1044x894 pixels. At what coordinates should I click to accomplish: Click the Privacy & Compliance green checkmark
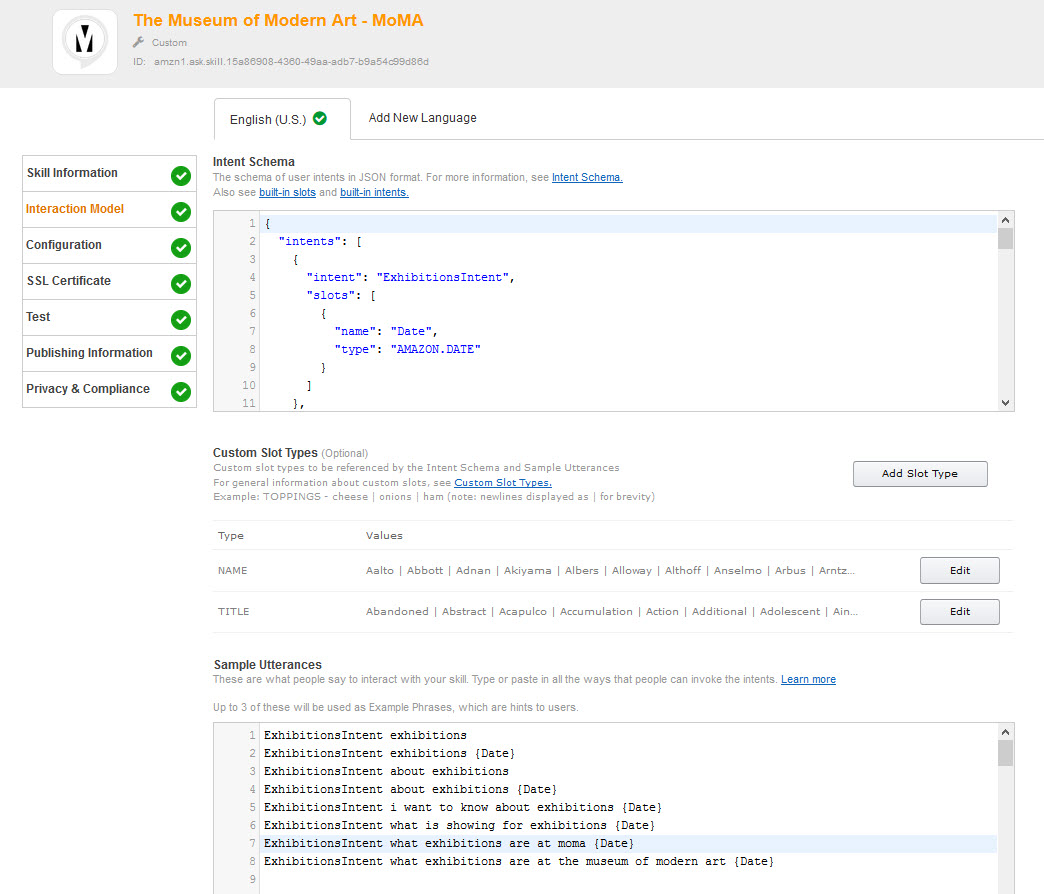point(180,391)
